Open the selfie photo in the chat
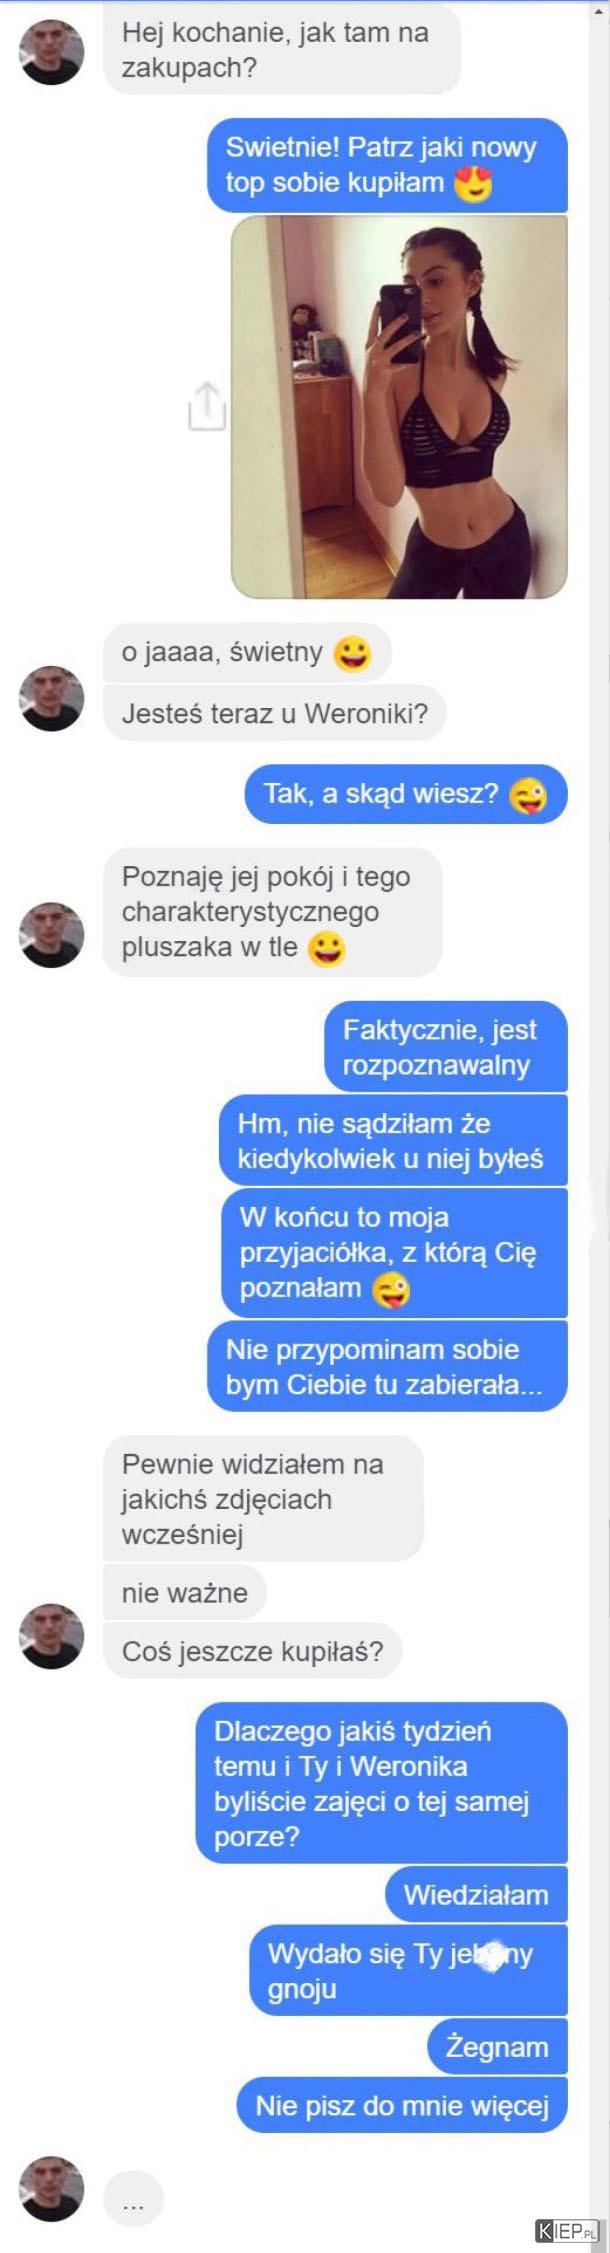The width and height of the screenshot is (610, 2253). click(399, 407)
